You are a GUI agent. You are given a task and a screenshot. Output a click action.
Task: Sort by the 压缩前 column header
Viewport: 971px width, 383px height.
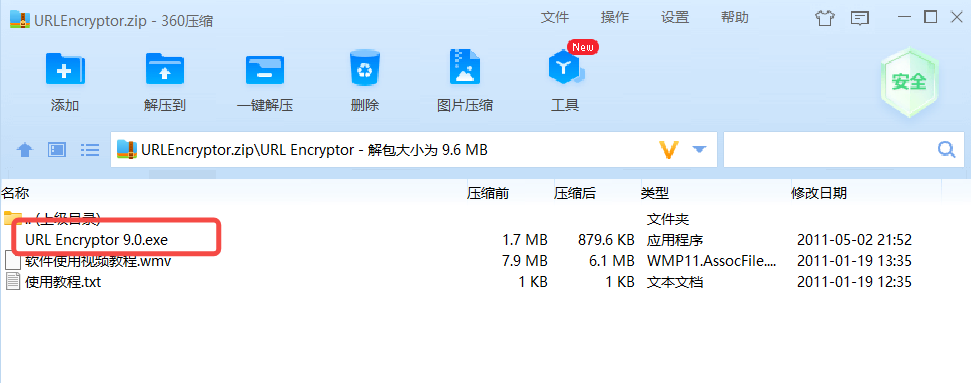pyautogui.click(x=488, y=193)
